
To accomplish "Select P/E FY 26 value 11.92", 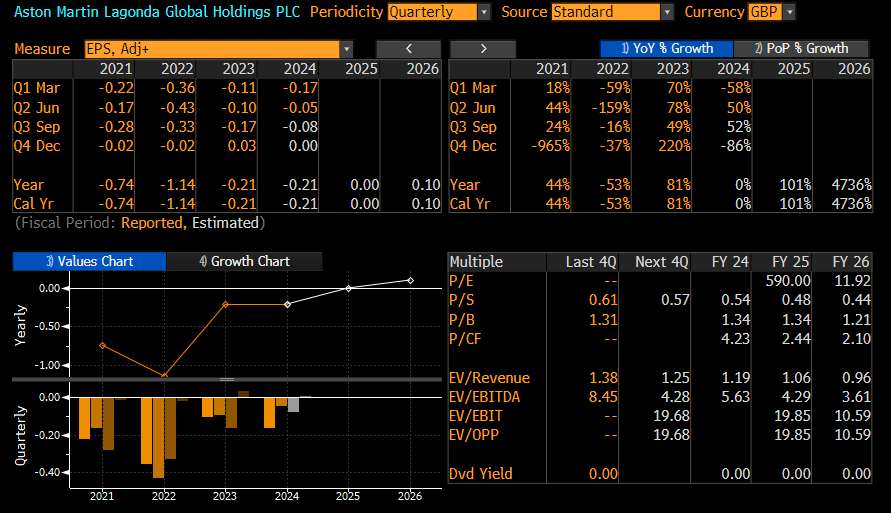I will [x=853, y=281].
